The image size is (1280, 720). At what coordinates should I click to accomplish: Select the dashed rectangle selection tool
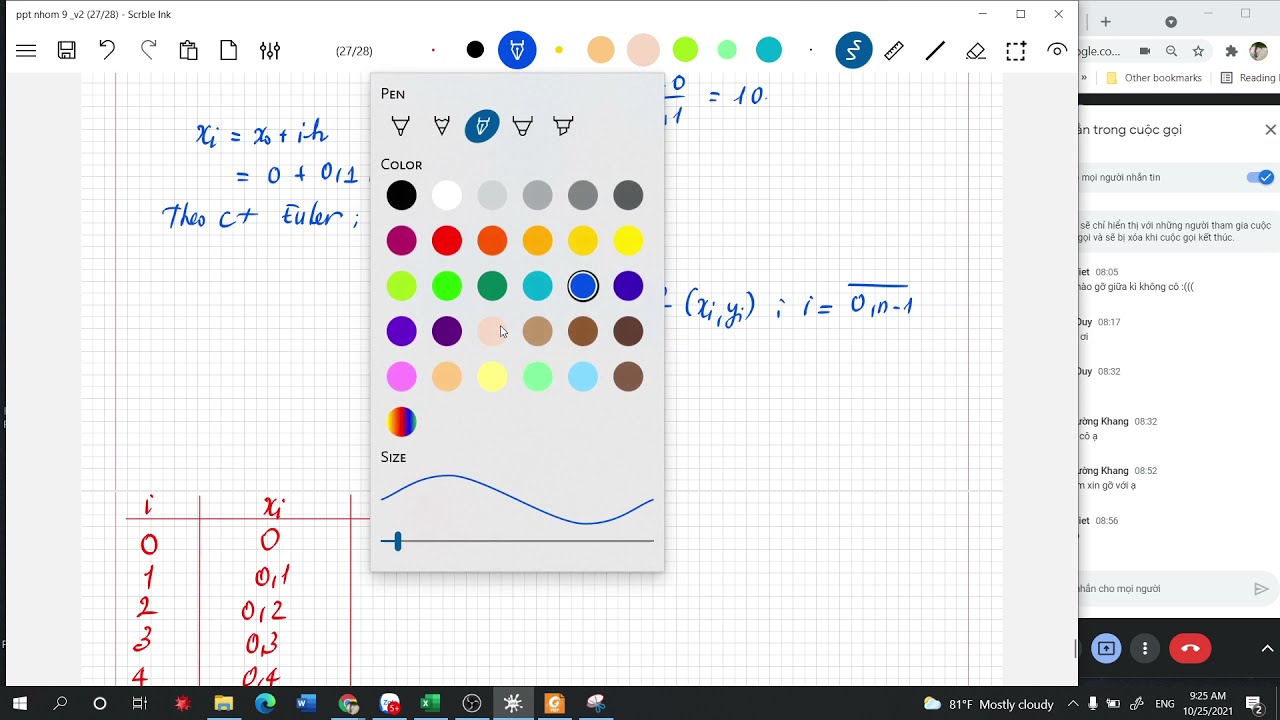tap(1016, 50)
